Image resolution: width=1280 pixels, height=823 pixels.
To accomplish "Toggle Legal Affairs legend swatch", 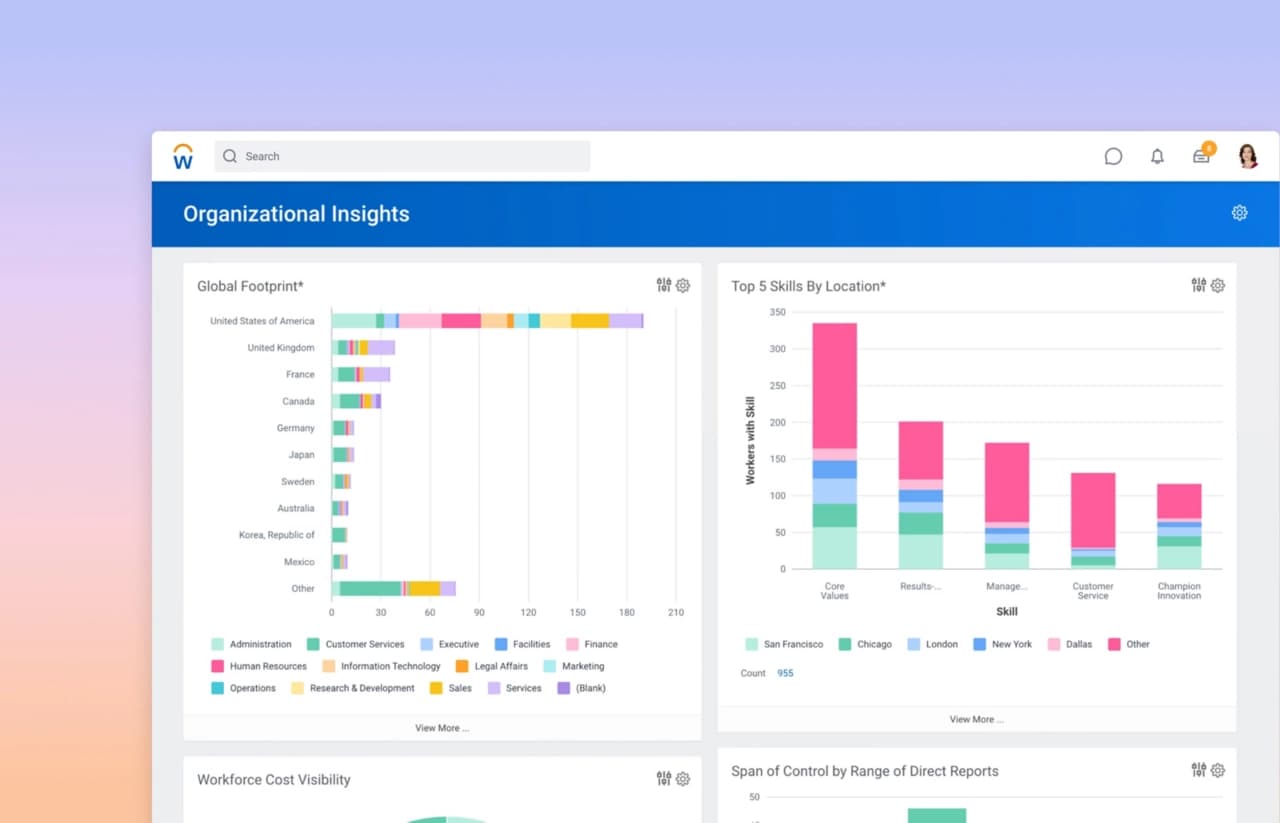I will [462, 666].
